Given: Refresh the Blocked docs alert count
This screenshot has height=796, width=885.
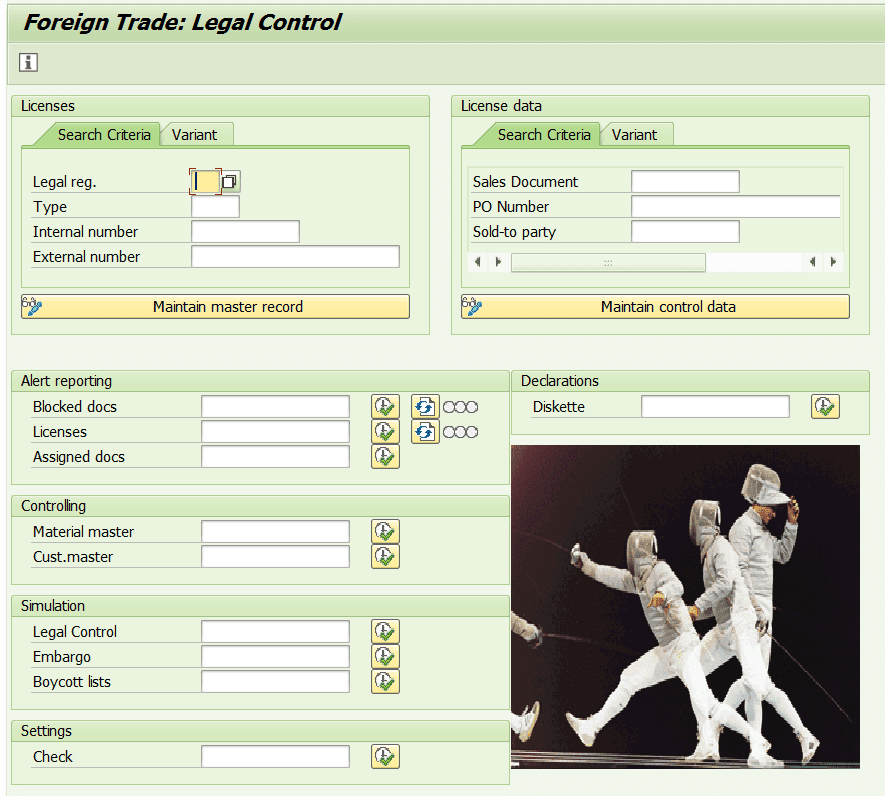Looking at the screenshot, I should click(x=425, y=407).
